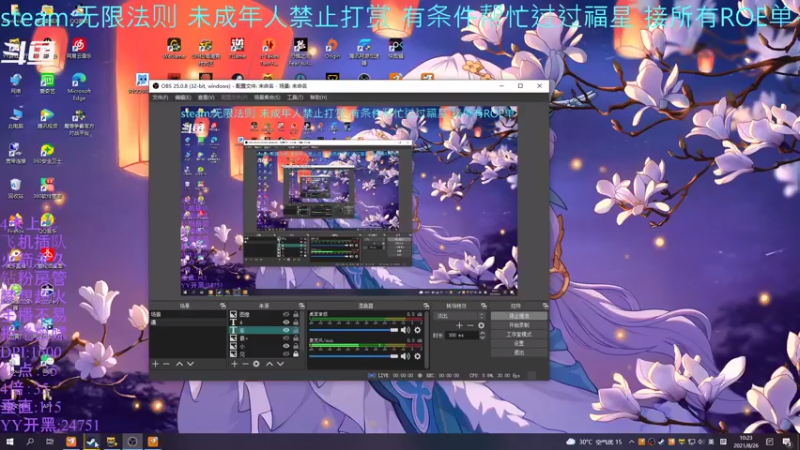Toggle the eye icon of the fifth source row
Viewport: 800px width, 450px height.
(286, 346)
